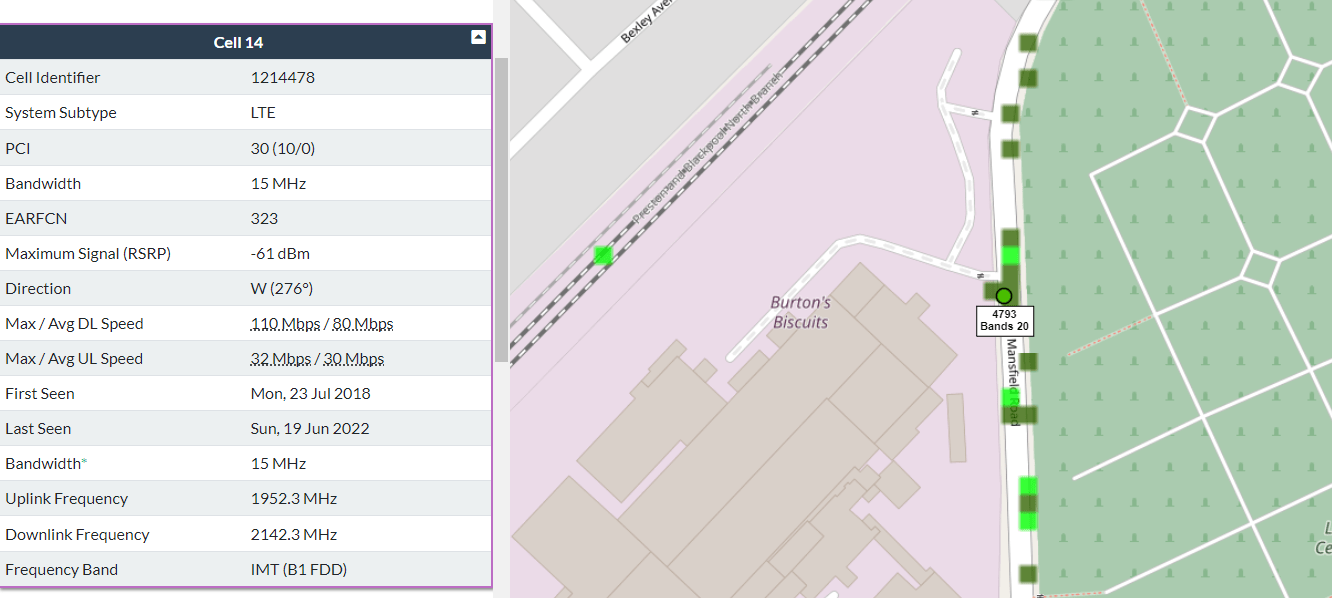Click the bright green measurement square near map bottom
Viewport: 1332px width, 598px height.
point(1028,520)
